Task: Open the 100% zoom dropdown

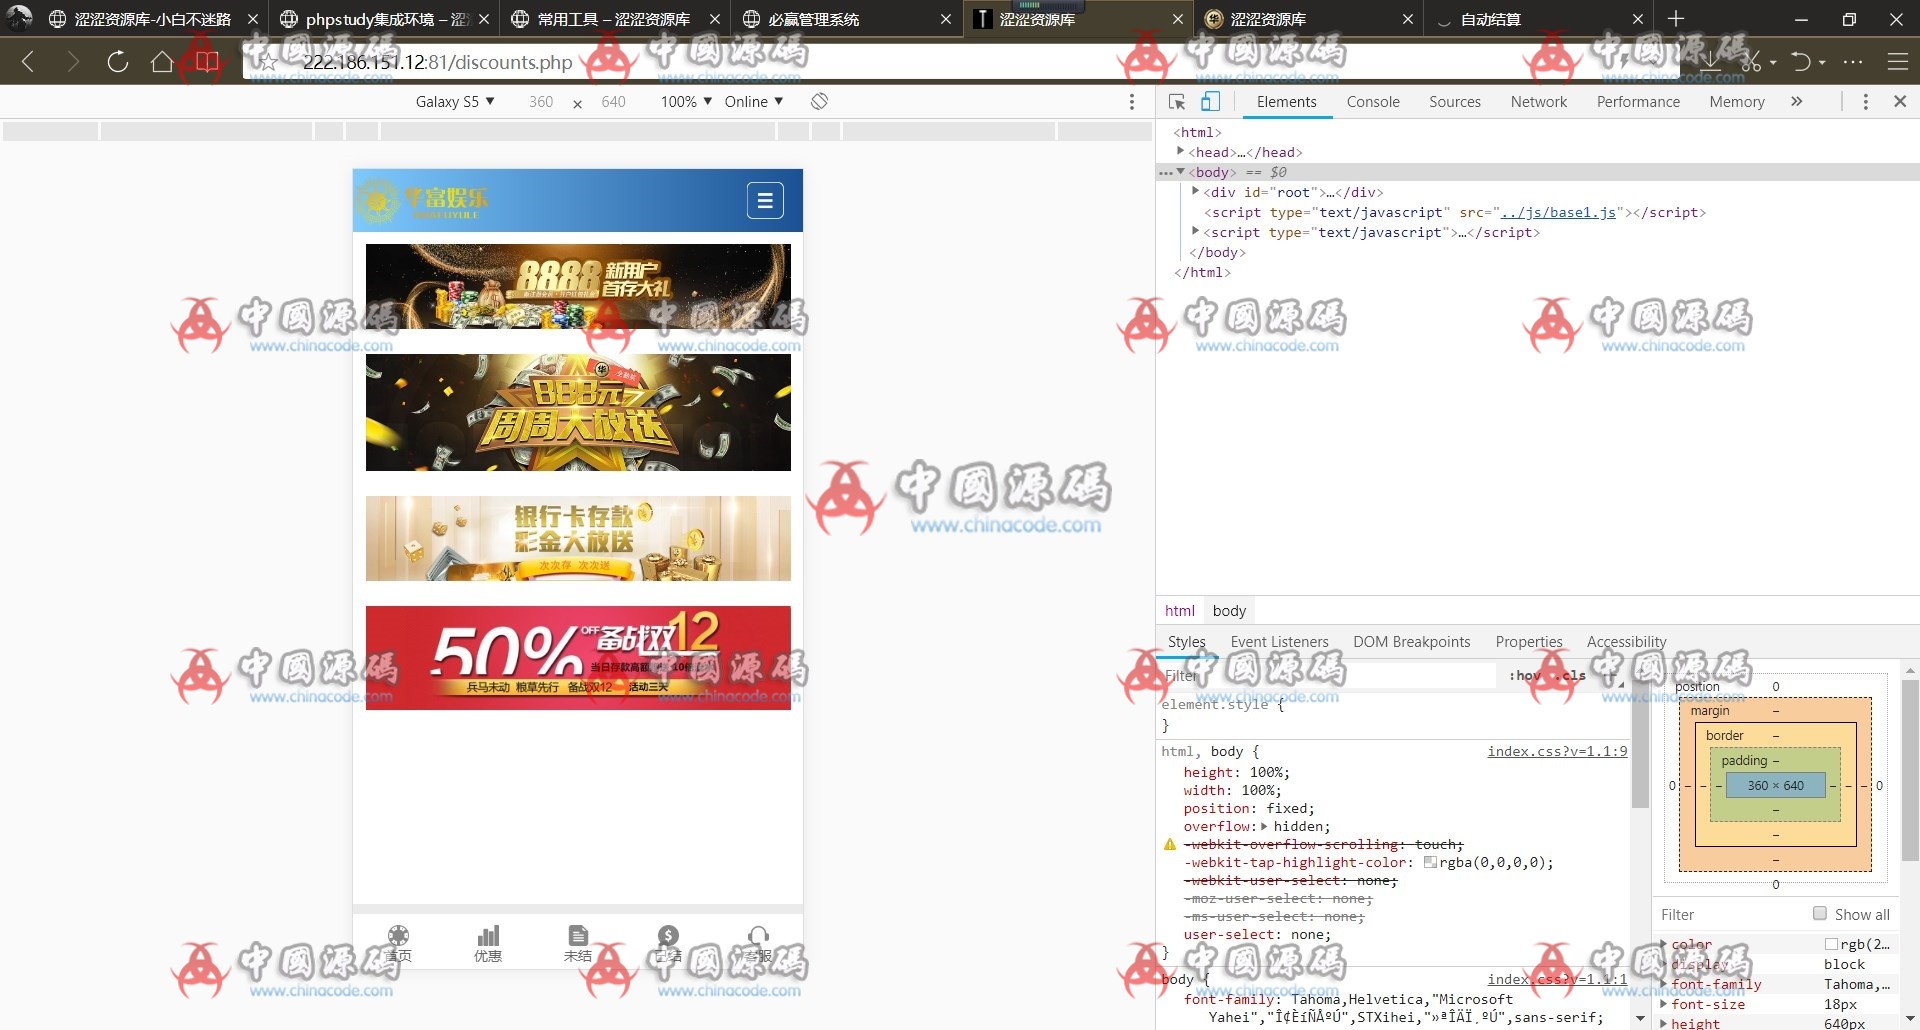Action: coord(686,101)
